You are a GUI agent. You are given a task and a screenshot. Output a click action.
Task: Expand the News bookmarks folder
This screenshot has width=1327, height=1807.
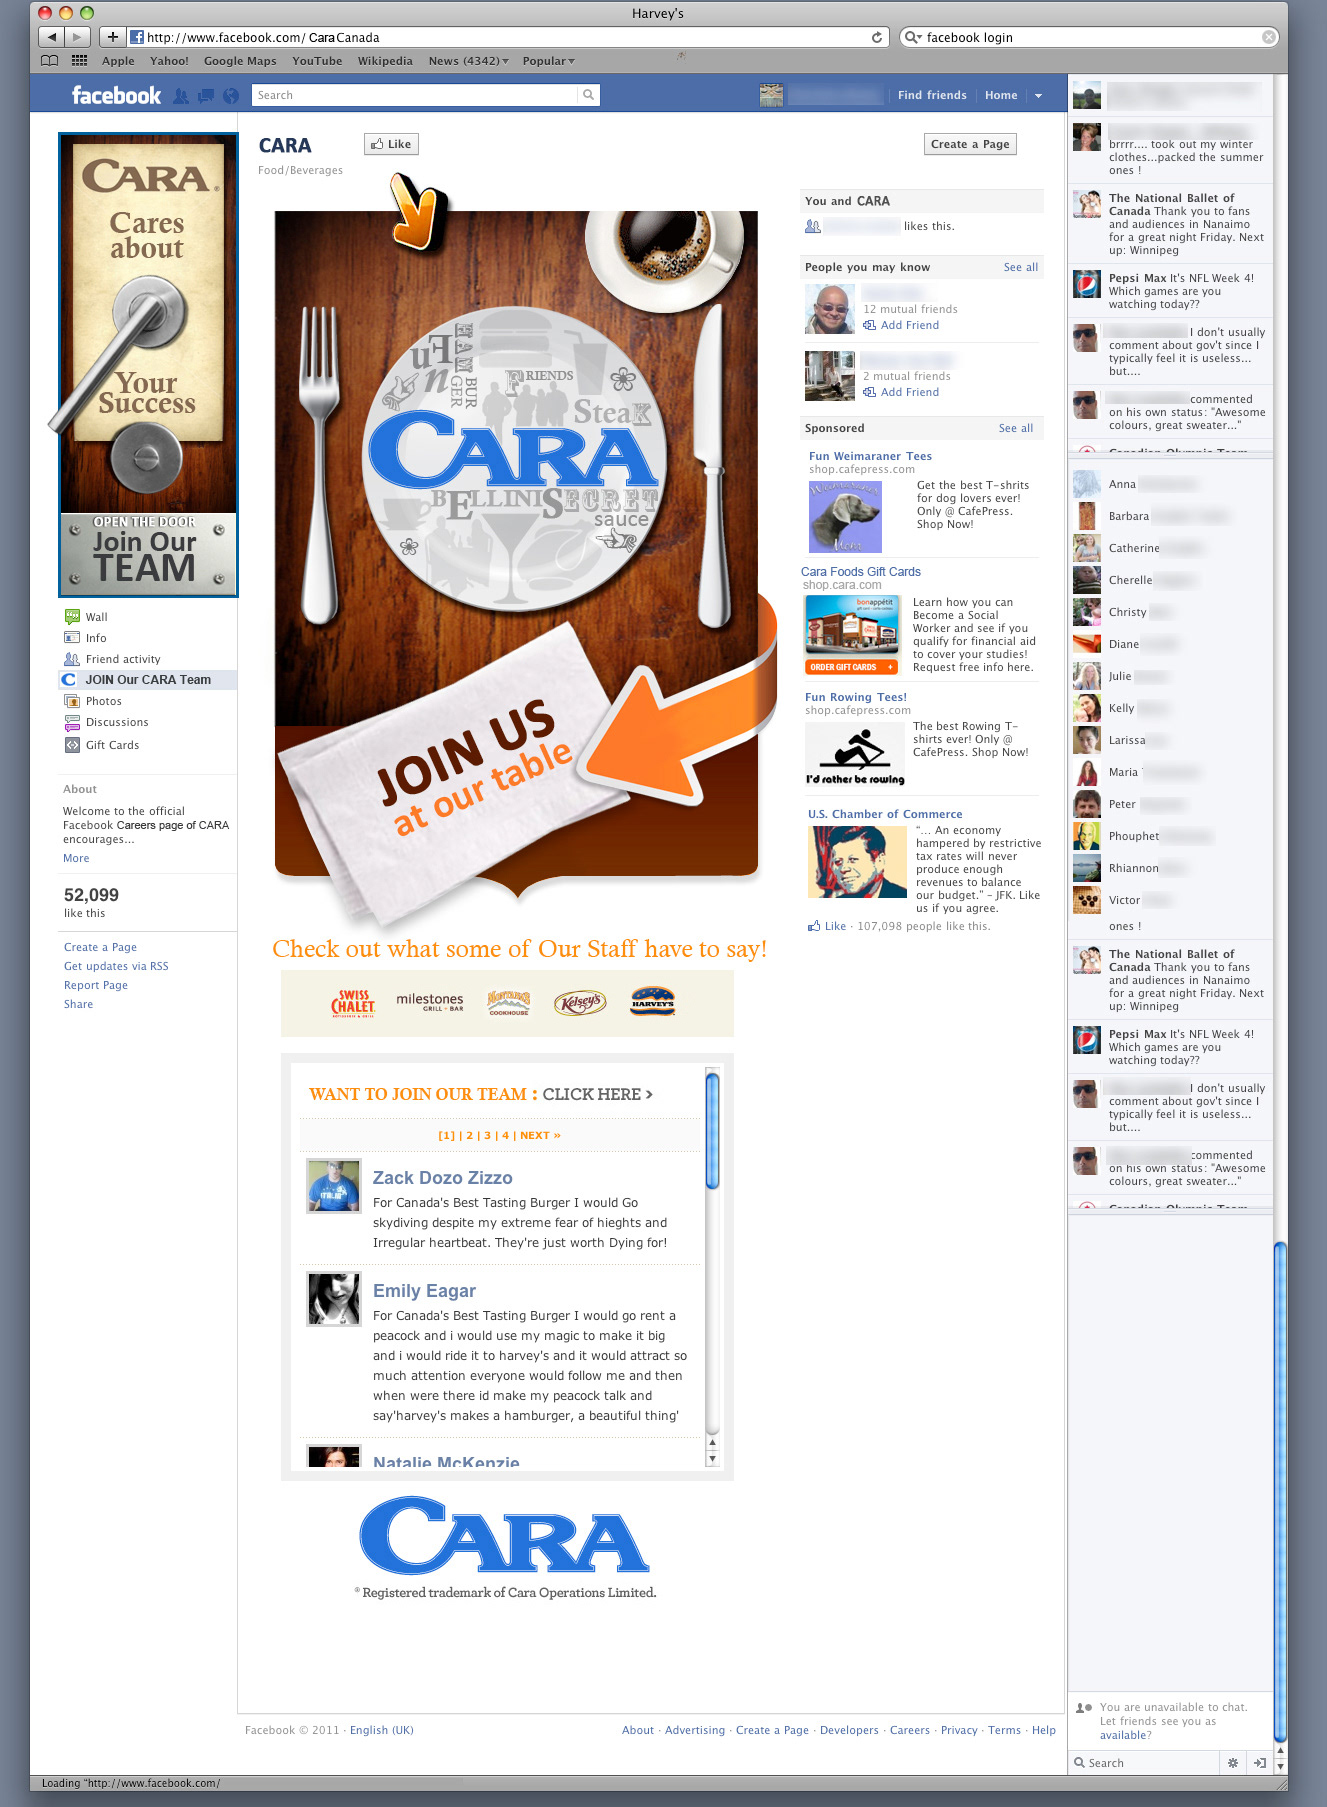pyautogui.click(x=468, y=61)
